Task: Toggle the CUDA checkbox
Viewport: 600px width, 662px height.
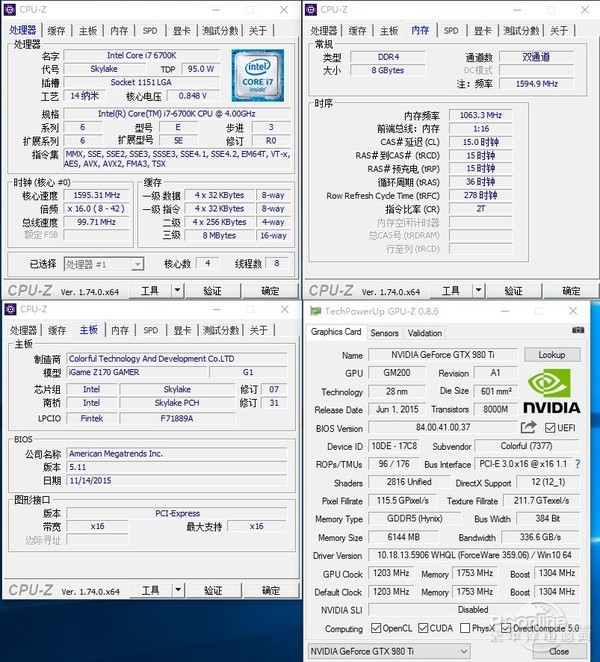Action: [423, 628]
